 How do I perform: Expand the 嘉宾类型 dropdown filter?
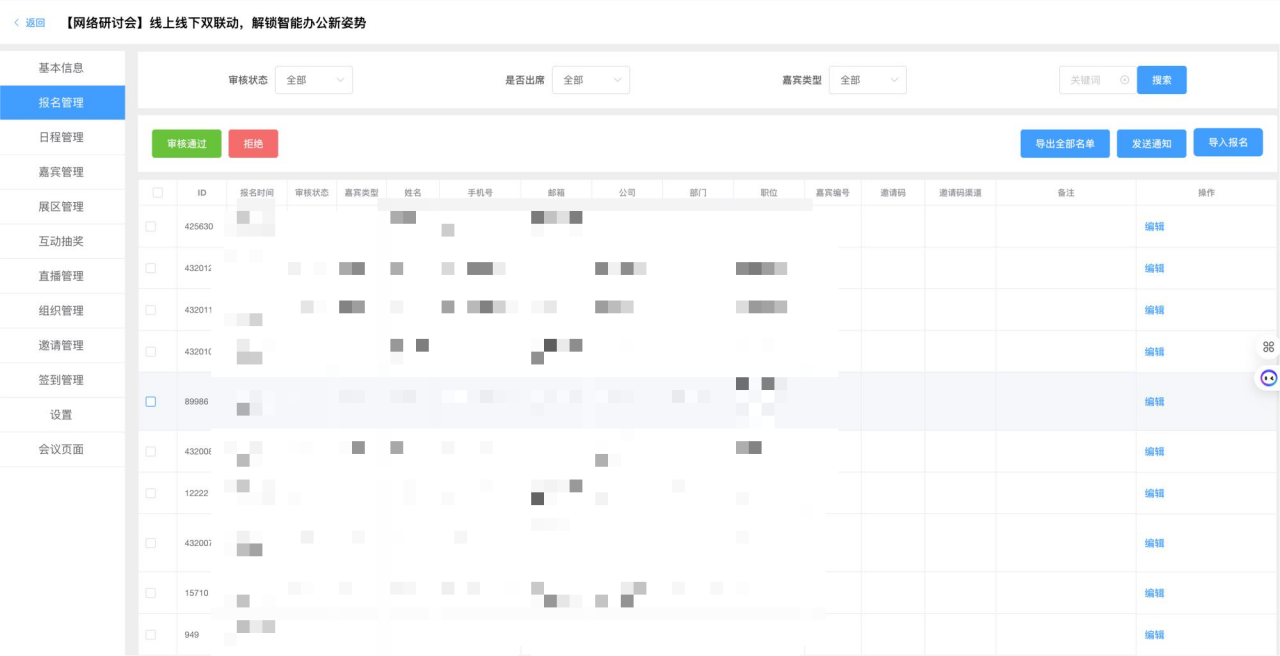pos(867,80)
